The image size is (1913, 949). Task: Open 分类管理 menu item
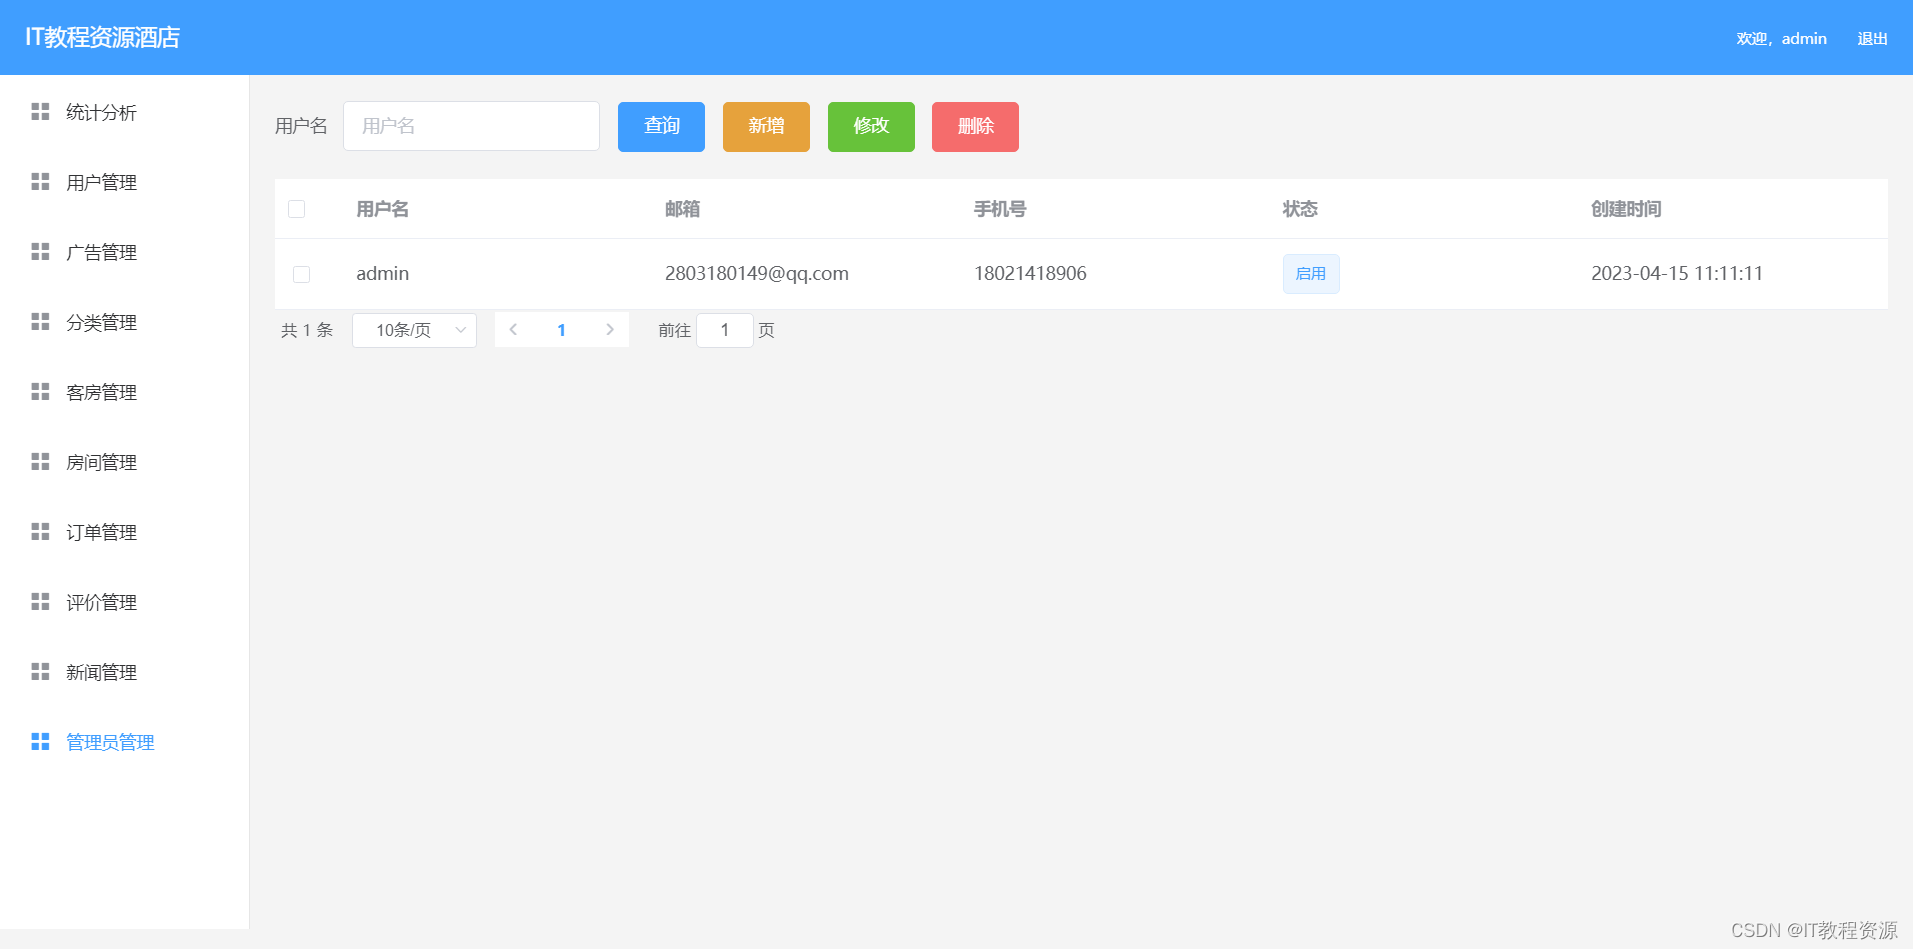pyautogui.click(x=124, y=322)
